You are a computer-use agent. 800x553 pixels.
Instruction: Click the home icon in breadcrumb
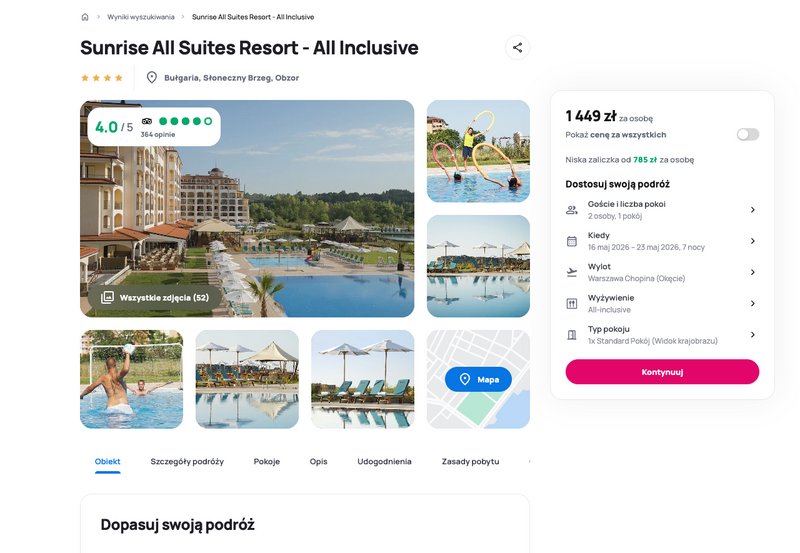coord(85,17)
